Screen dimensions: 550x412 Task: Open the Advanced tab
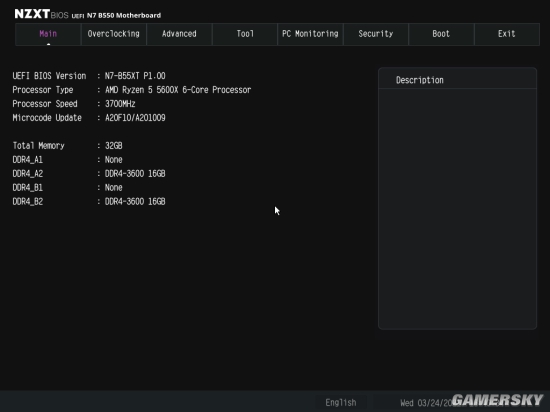coord(179,34)
